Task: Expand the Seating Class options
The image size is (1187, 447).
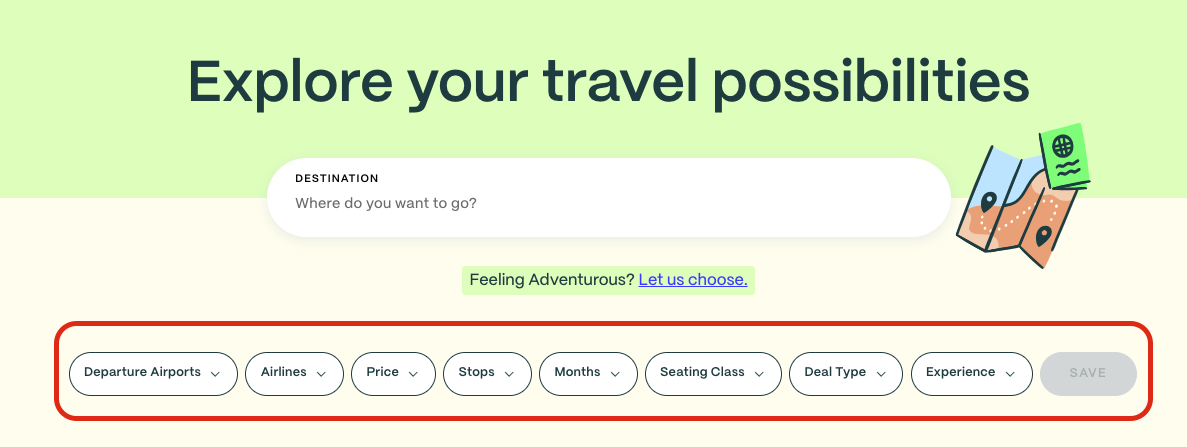Action: click(x=713, y=374)
